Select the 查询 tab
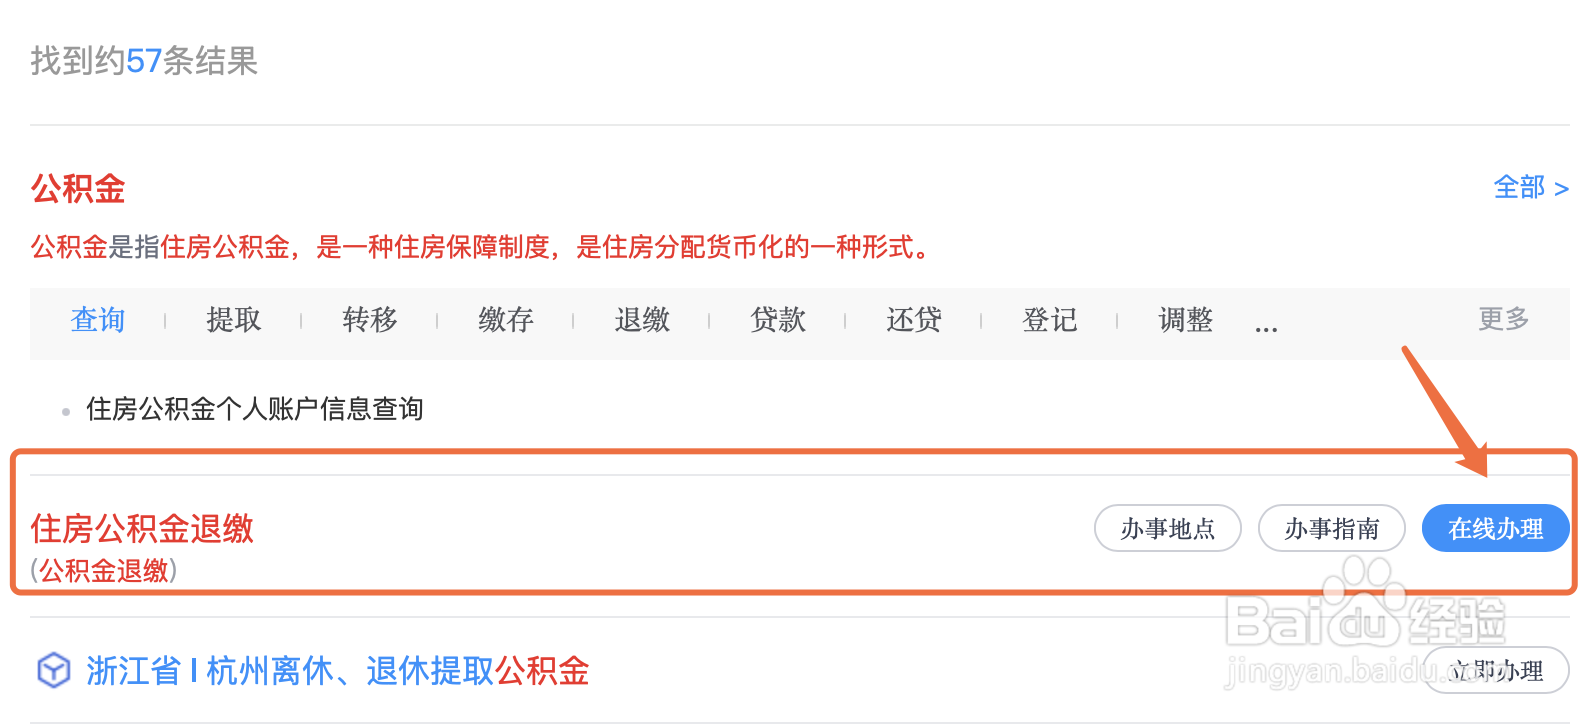Viewport: 1596px width, 726px height. point(98,320)
